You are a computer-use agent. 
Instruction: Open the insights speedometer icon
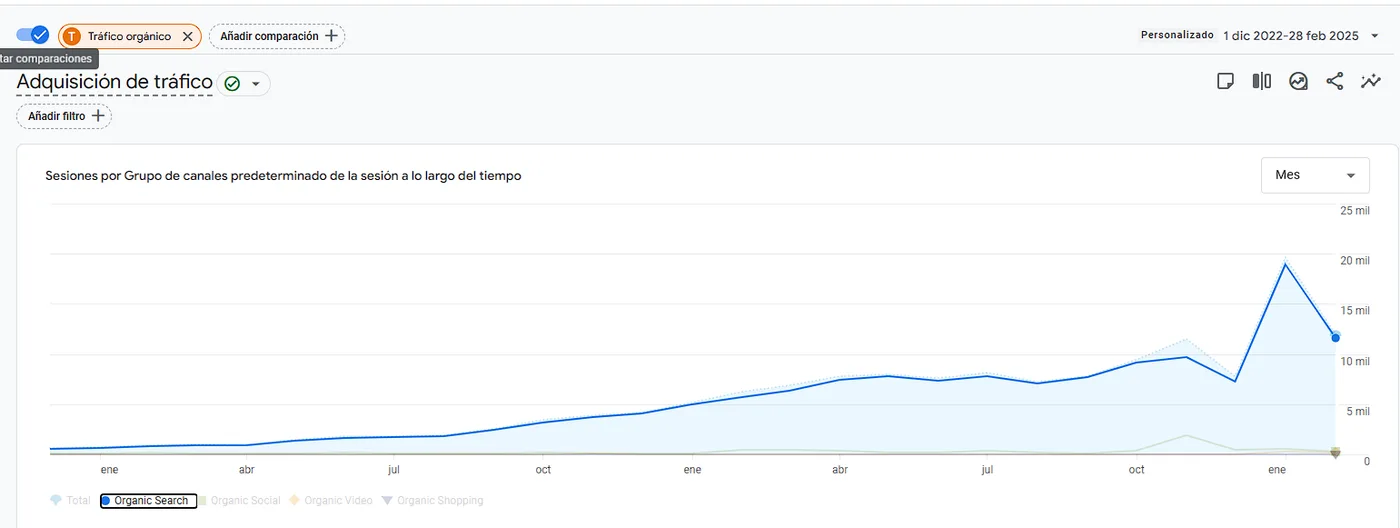pos(1298,82)
